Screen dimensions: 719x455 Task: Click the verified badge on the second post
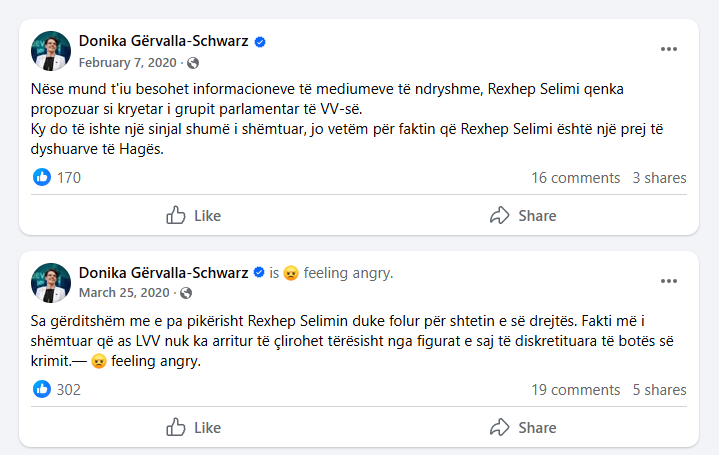click(x=260, y=272)
